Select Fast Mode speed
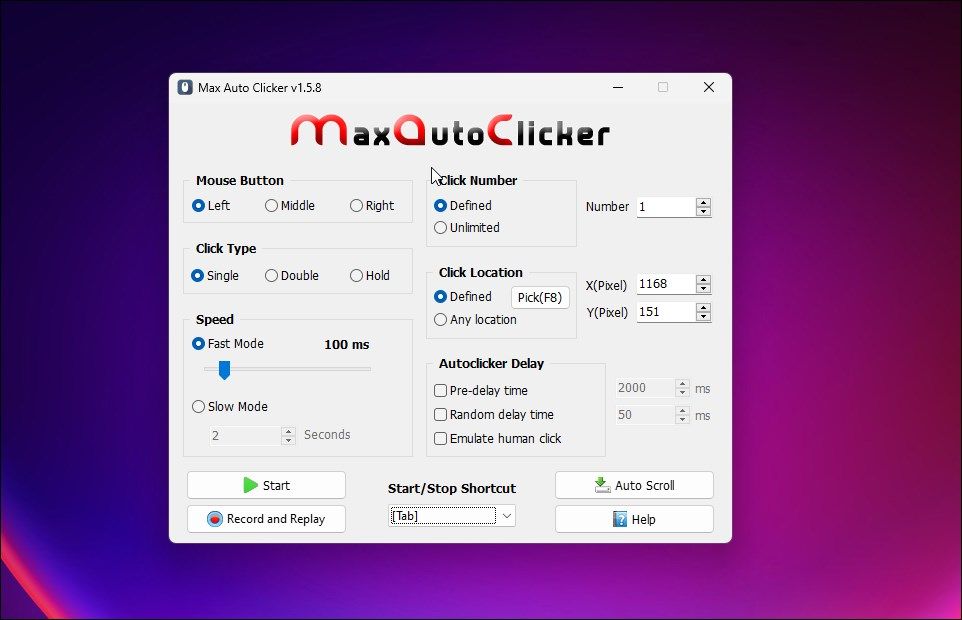 pyautogui.click(x=228, y=343)
